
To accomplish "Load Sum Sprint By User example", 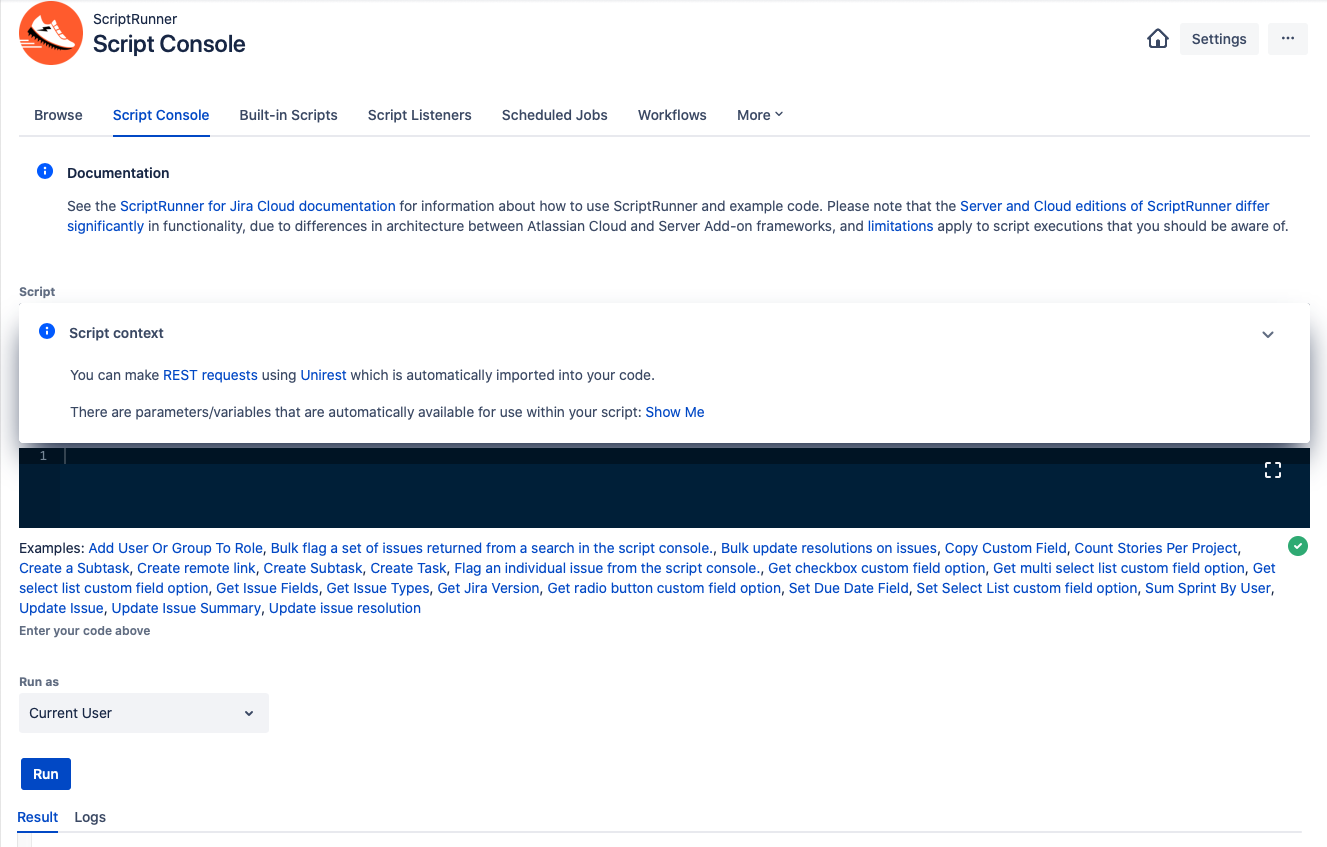I will (1208, 588).
